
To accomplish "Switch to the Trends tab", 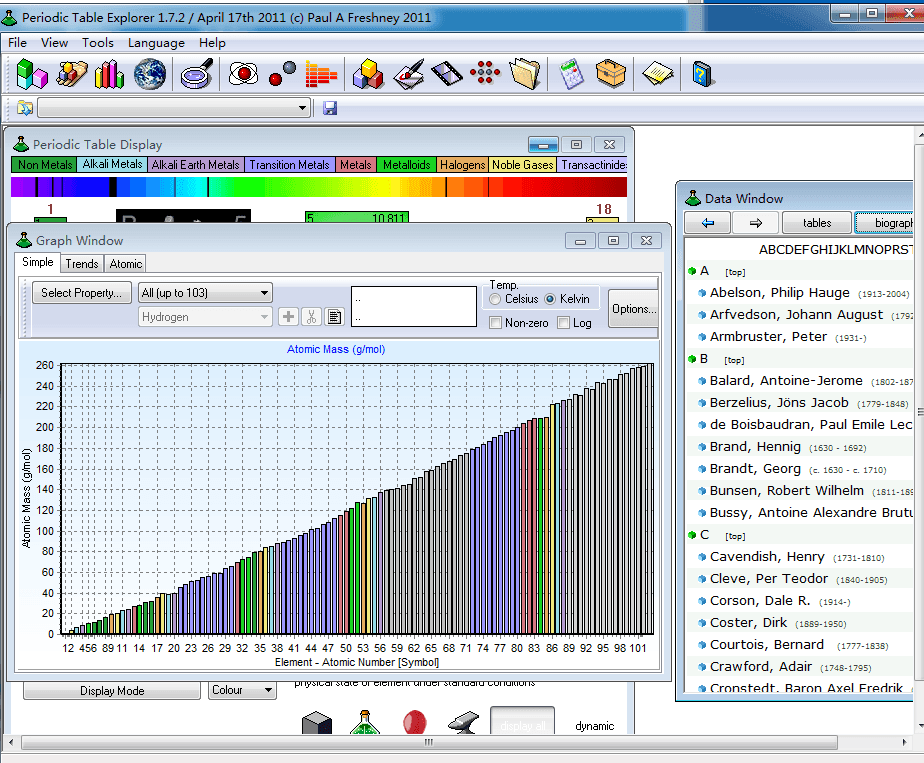I will pos(82,264).
